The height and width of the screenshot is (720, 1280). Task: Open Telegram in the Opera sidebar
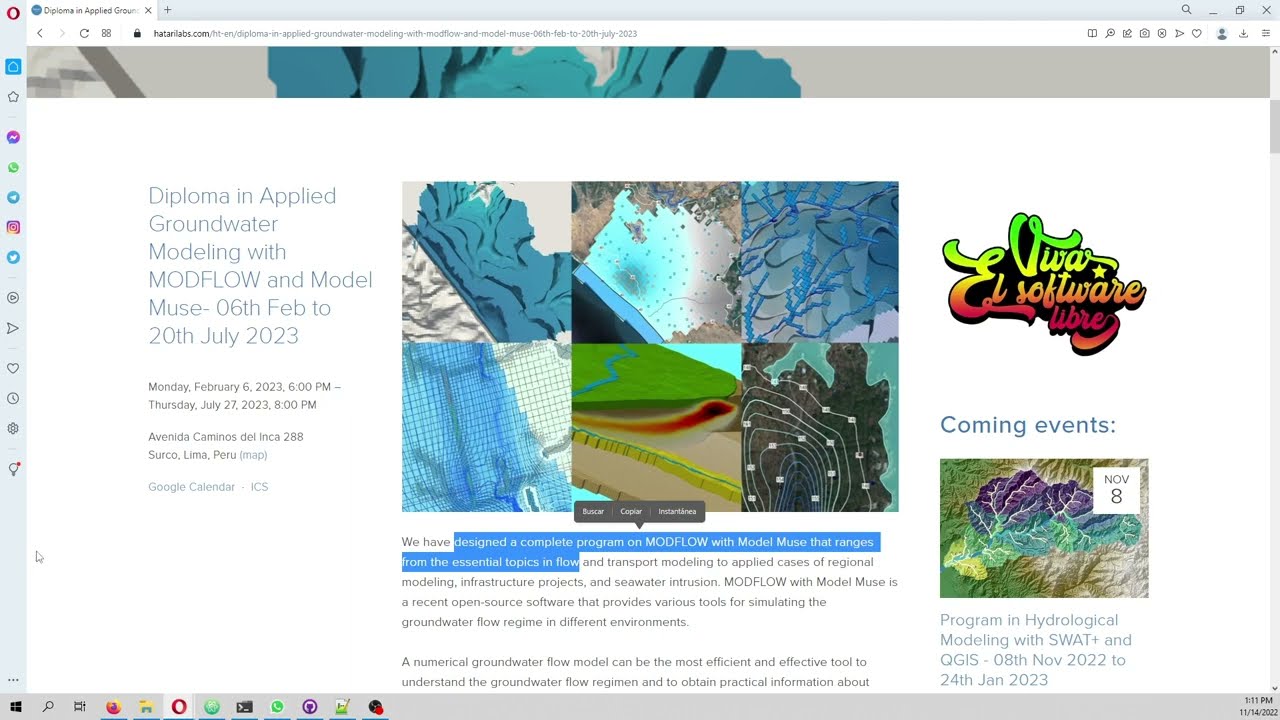13,197
